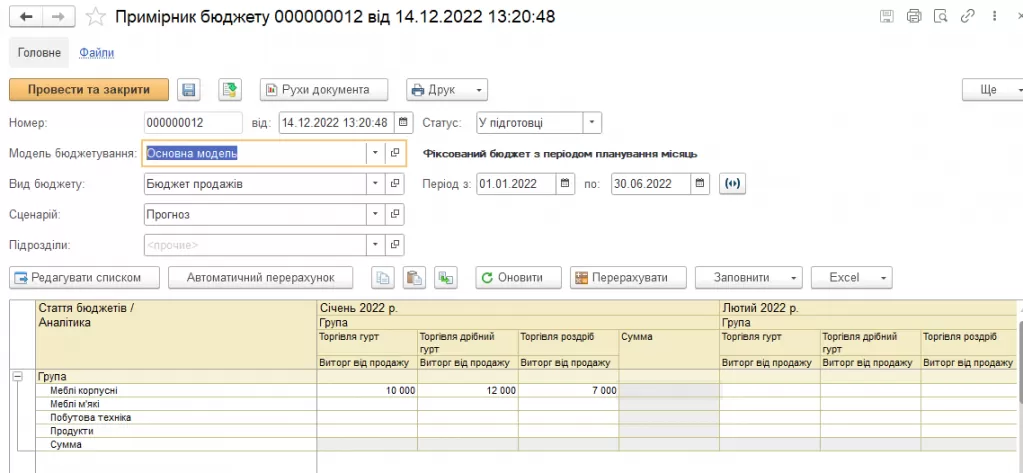Screen dimensions: 1023x473
Task: Expand the Вид бюджету dropdown arrow
Action: [x=375, y=184]
